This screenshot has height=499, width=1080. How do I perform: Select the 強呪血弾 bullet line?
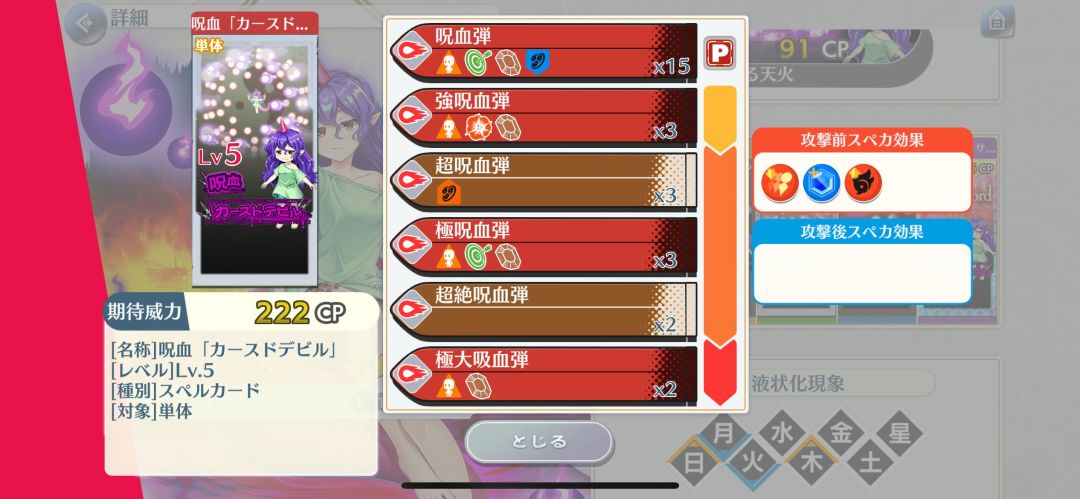click(543, 117)
